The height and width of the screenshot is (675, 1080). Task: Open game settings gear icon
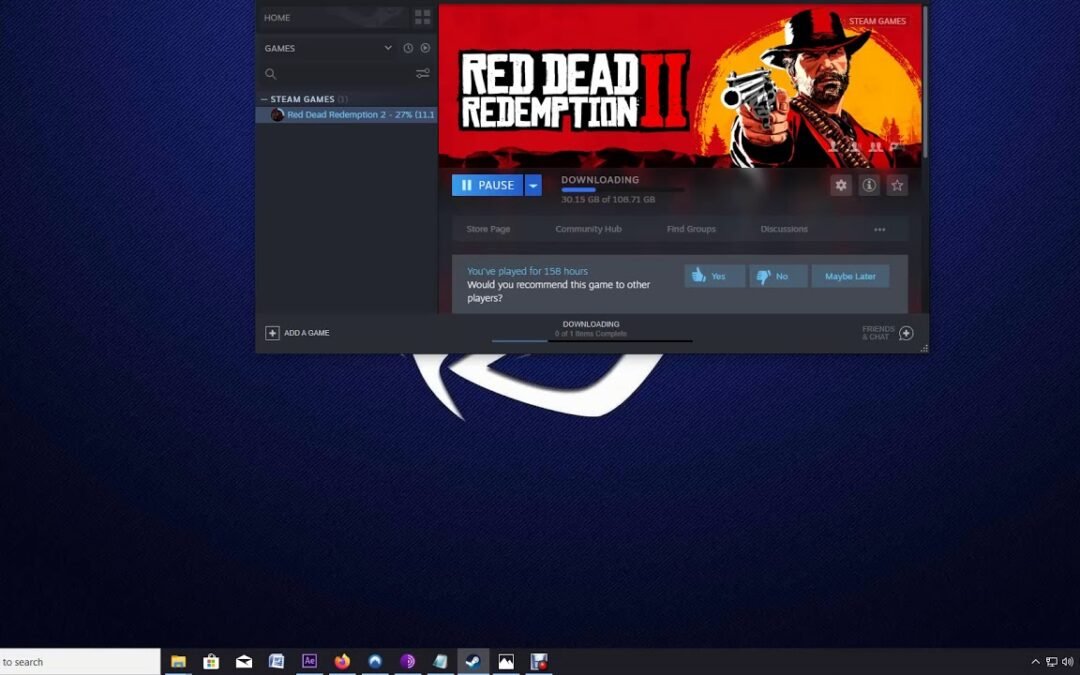coord(840,185)
